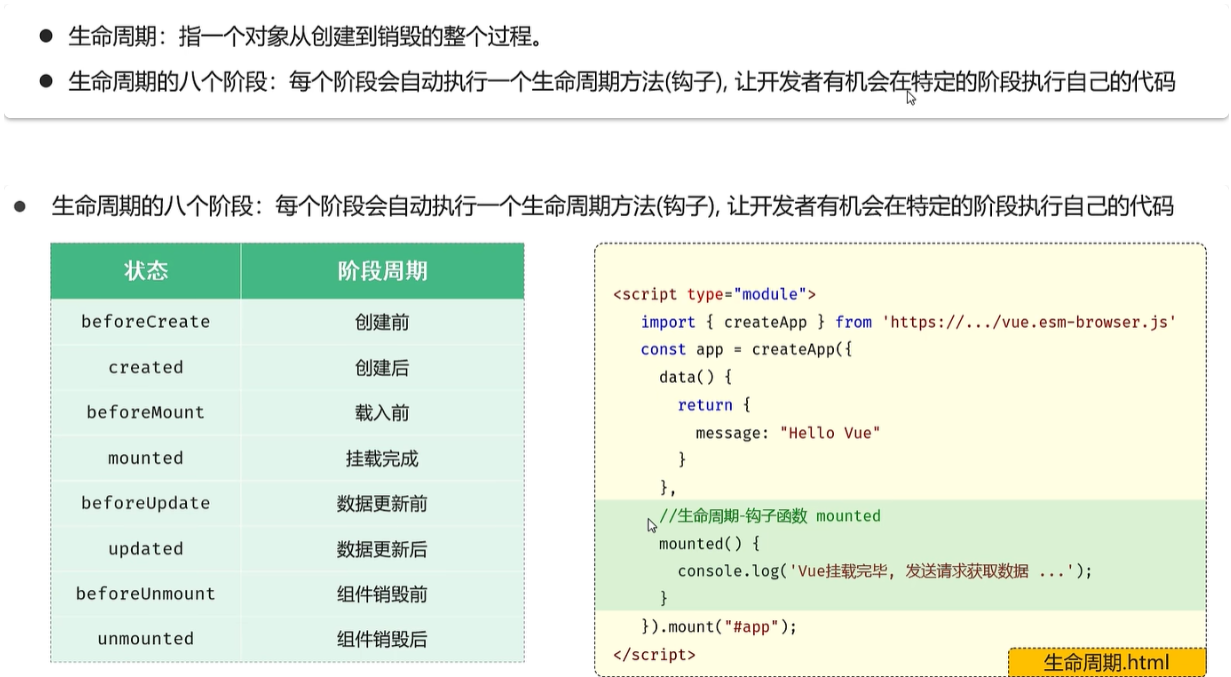
Task: Select the unmounted state cell
Action: pyautogui.click(x=146, y=639)
